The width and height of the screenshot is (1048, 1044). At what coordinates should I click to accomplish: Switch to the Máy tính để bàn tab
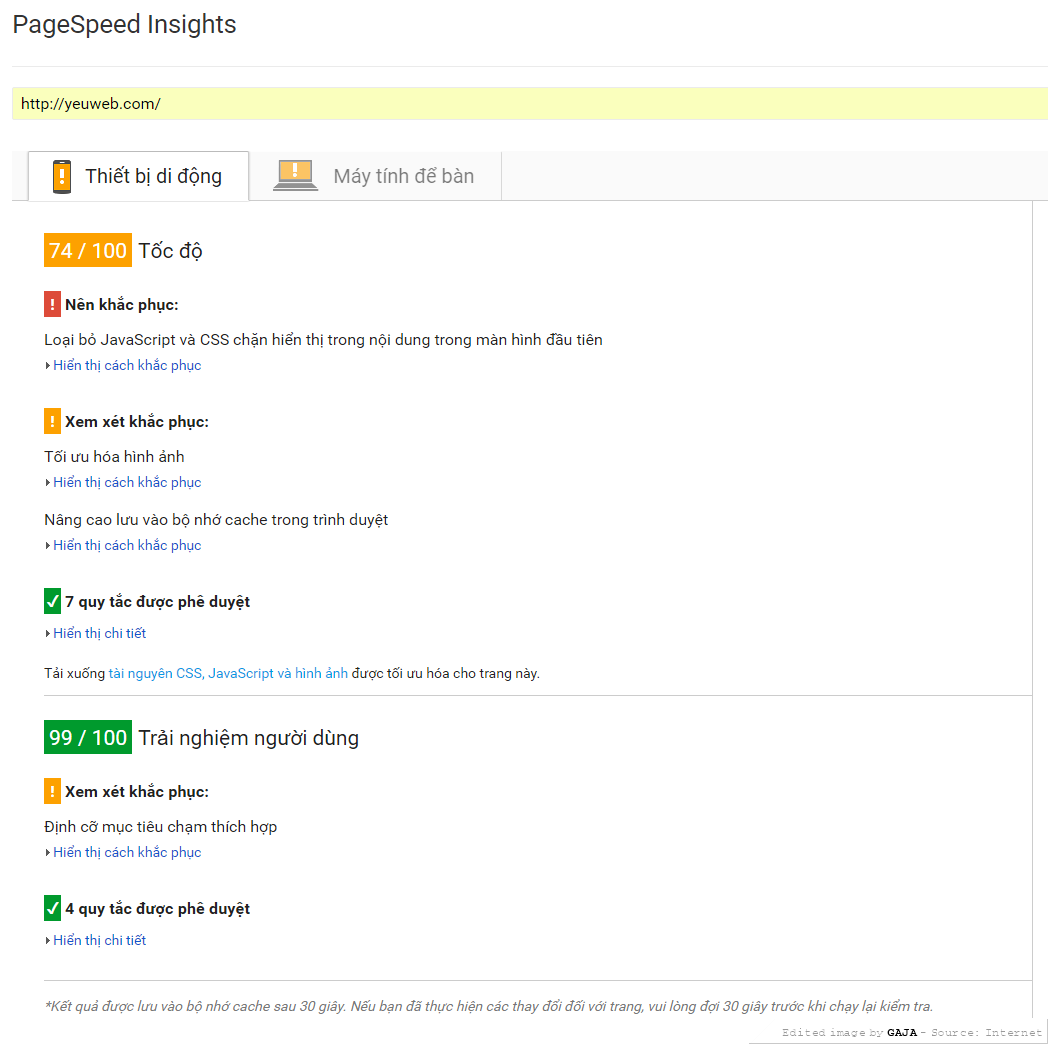pyautogui.click(x=375, y=176)
